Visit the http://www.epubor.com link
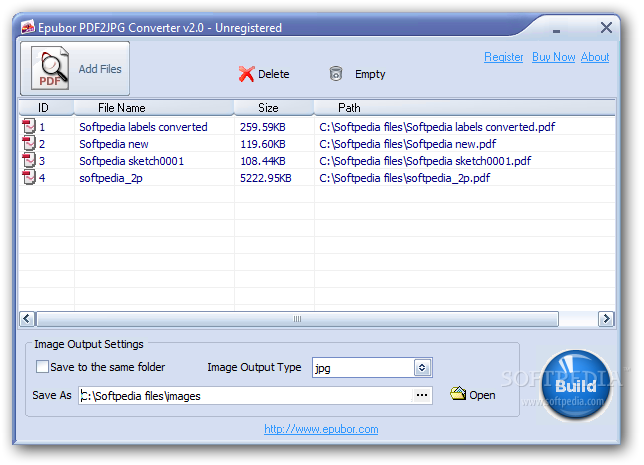The width and height of the screenshot is (644, 465). [x=321, y=429]
